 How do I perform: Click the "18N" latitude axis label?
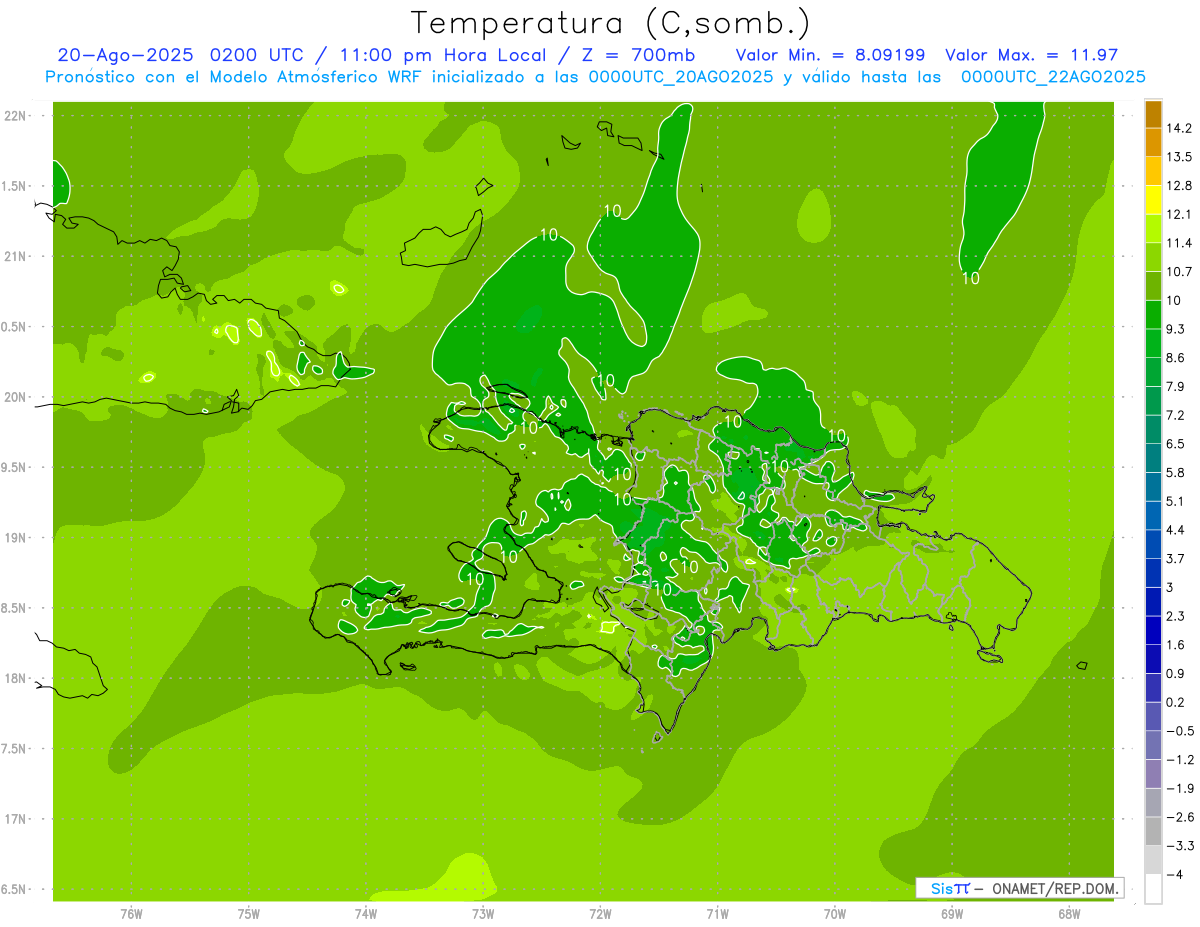(15, 678)
